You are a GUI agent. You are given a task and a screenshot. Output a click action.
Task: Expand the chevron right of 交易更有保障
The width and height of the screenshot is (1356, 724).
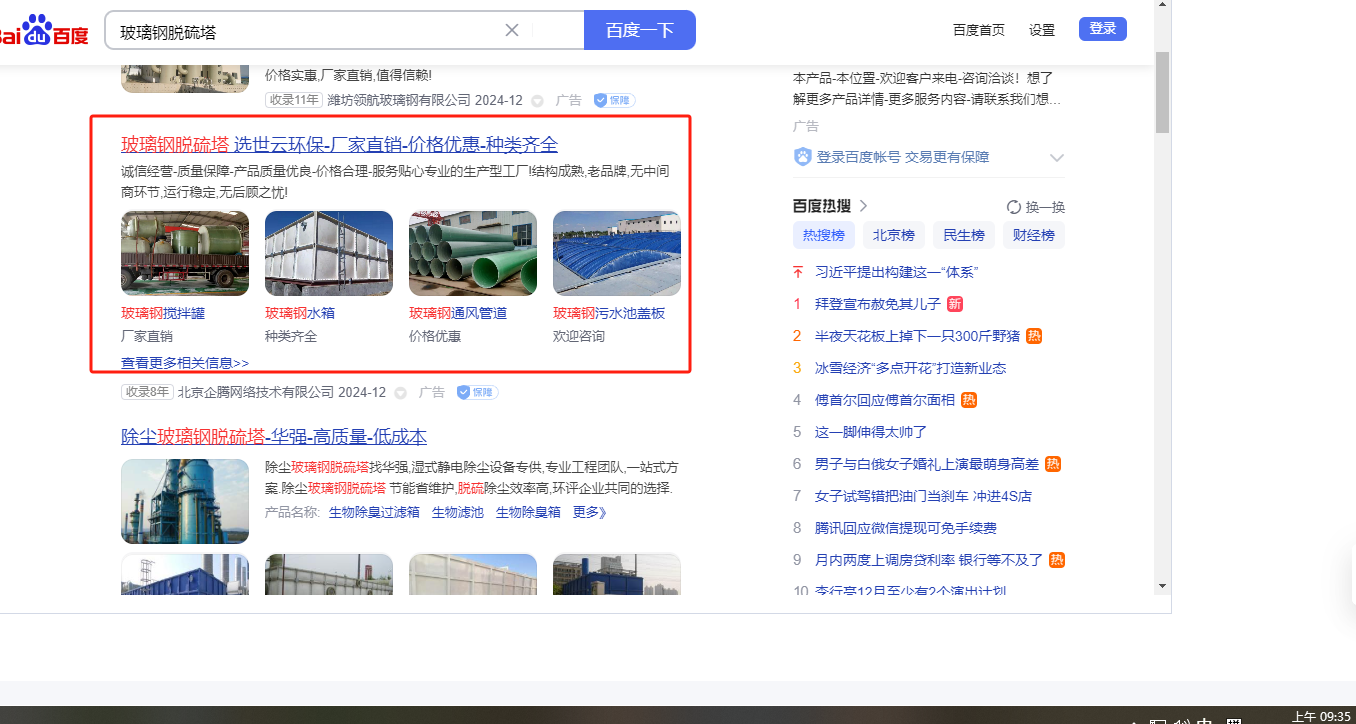(1057, 158)
